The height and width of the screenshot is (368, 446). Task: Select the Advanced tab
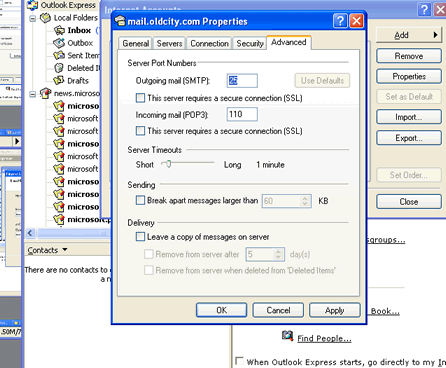point(289,42)
